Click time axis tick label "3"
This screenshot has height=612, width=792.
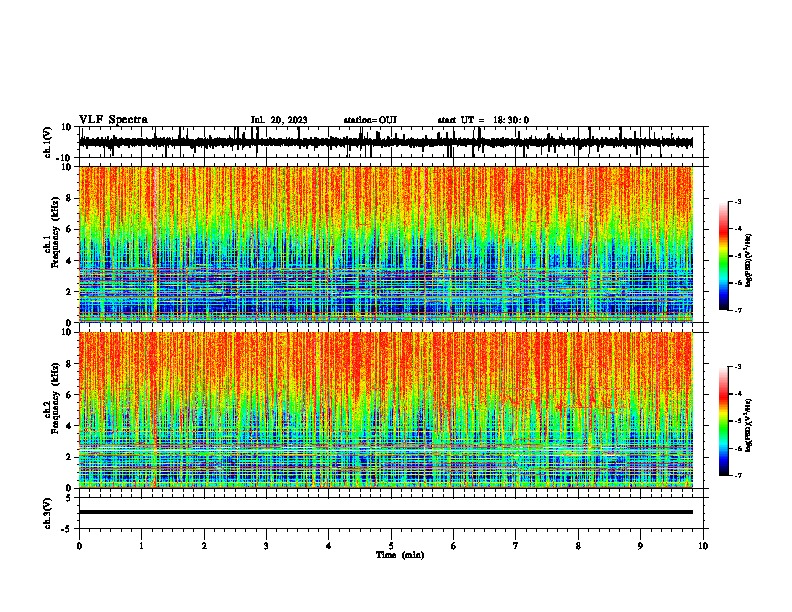click(266, 546)
